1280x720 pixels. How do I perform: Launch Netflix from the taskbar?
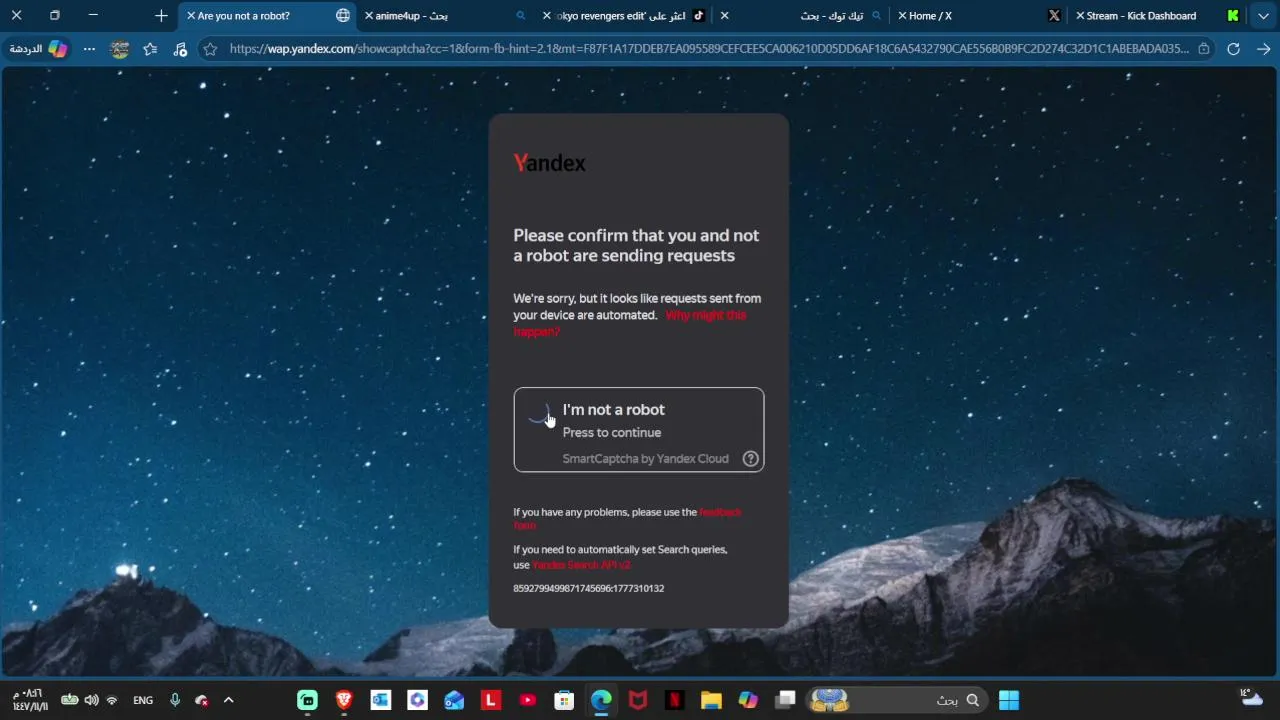[675, 700]
